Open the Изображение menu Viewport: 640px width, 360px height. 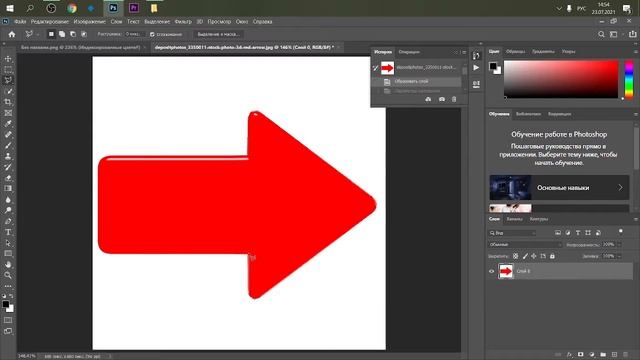(89, 22)
